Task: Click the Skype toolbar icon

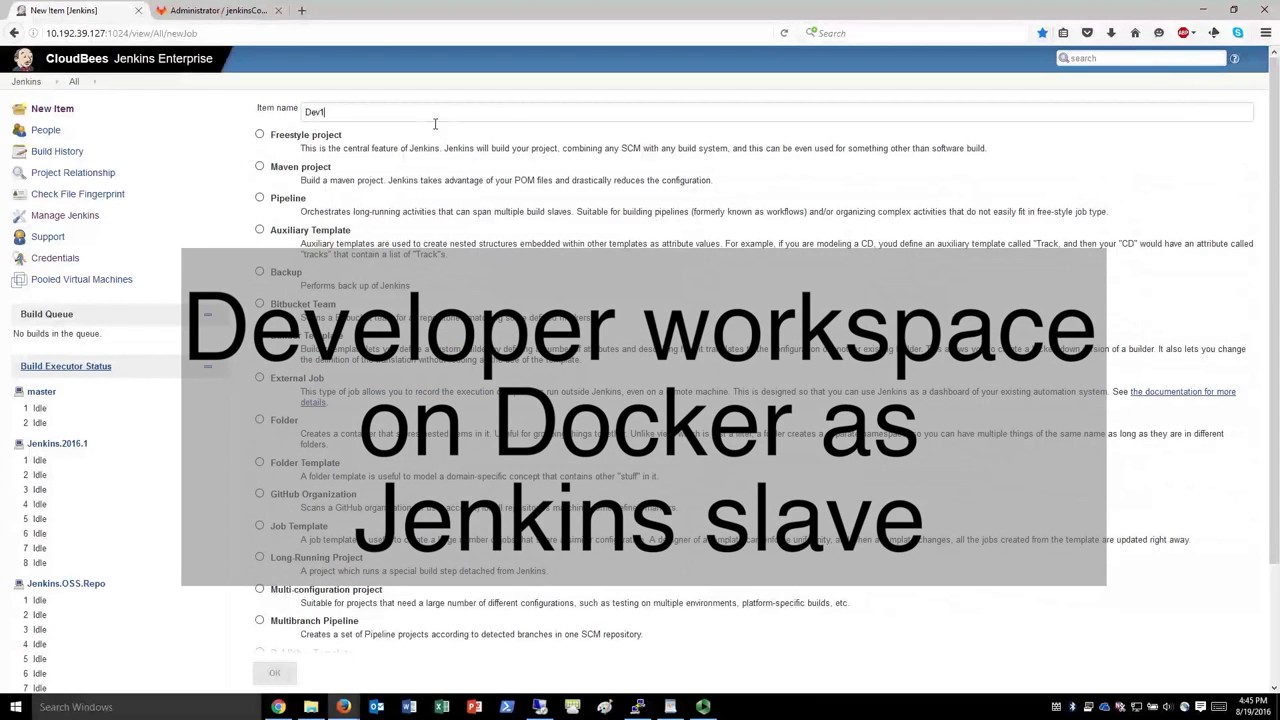Action: [x=1238, y=33]
